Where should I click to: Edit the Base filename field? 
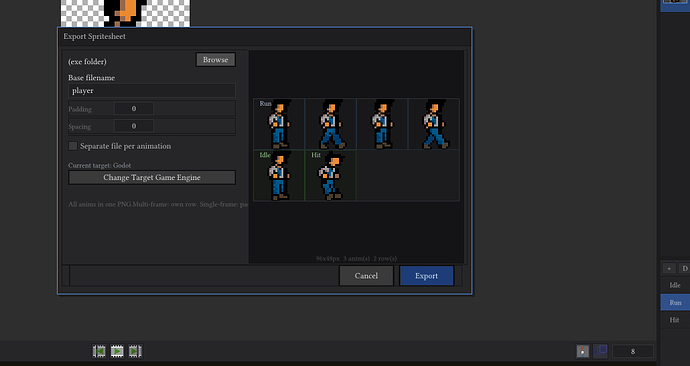tap(152, 91)
